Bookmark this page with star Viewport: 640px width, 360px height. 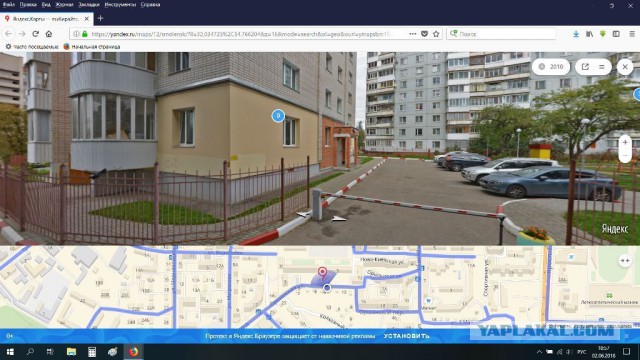coord(436,34)
